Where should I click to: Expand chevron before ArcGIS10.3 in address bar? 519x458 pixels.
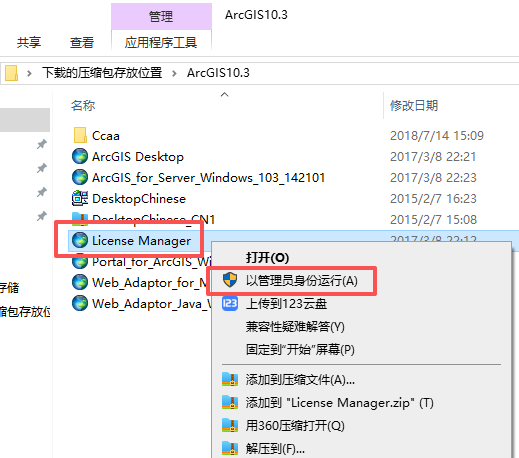point(174,73)
